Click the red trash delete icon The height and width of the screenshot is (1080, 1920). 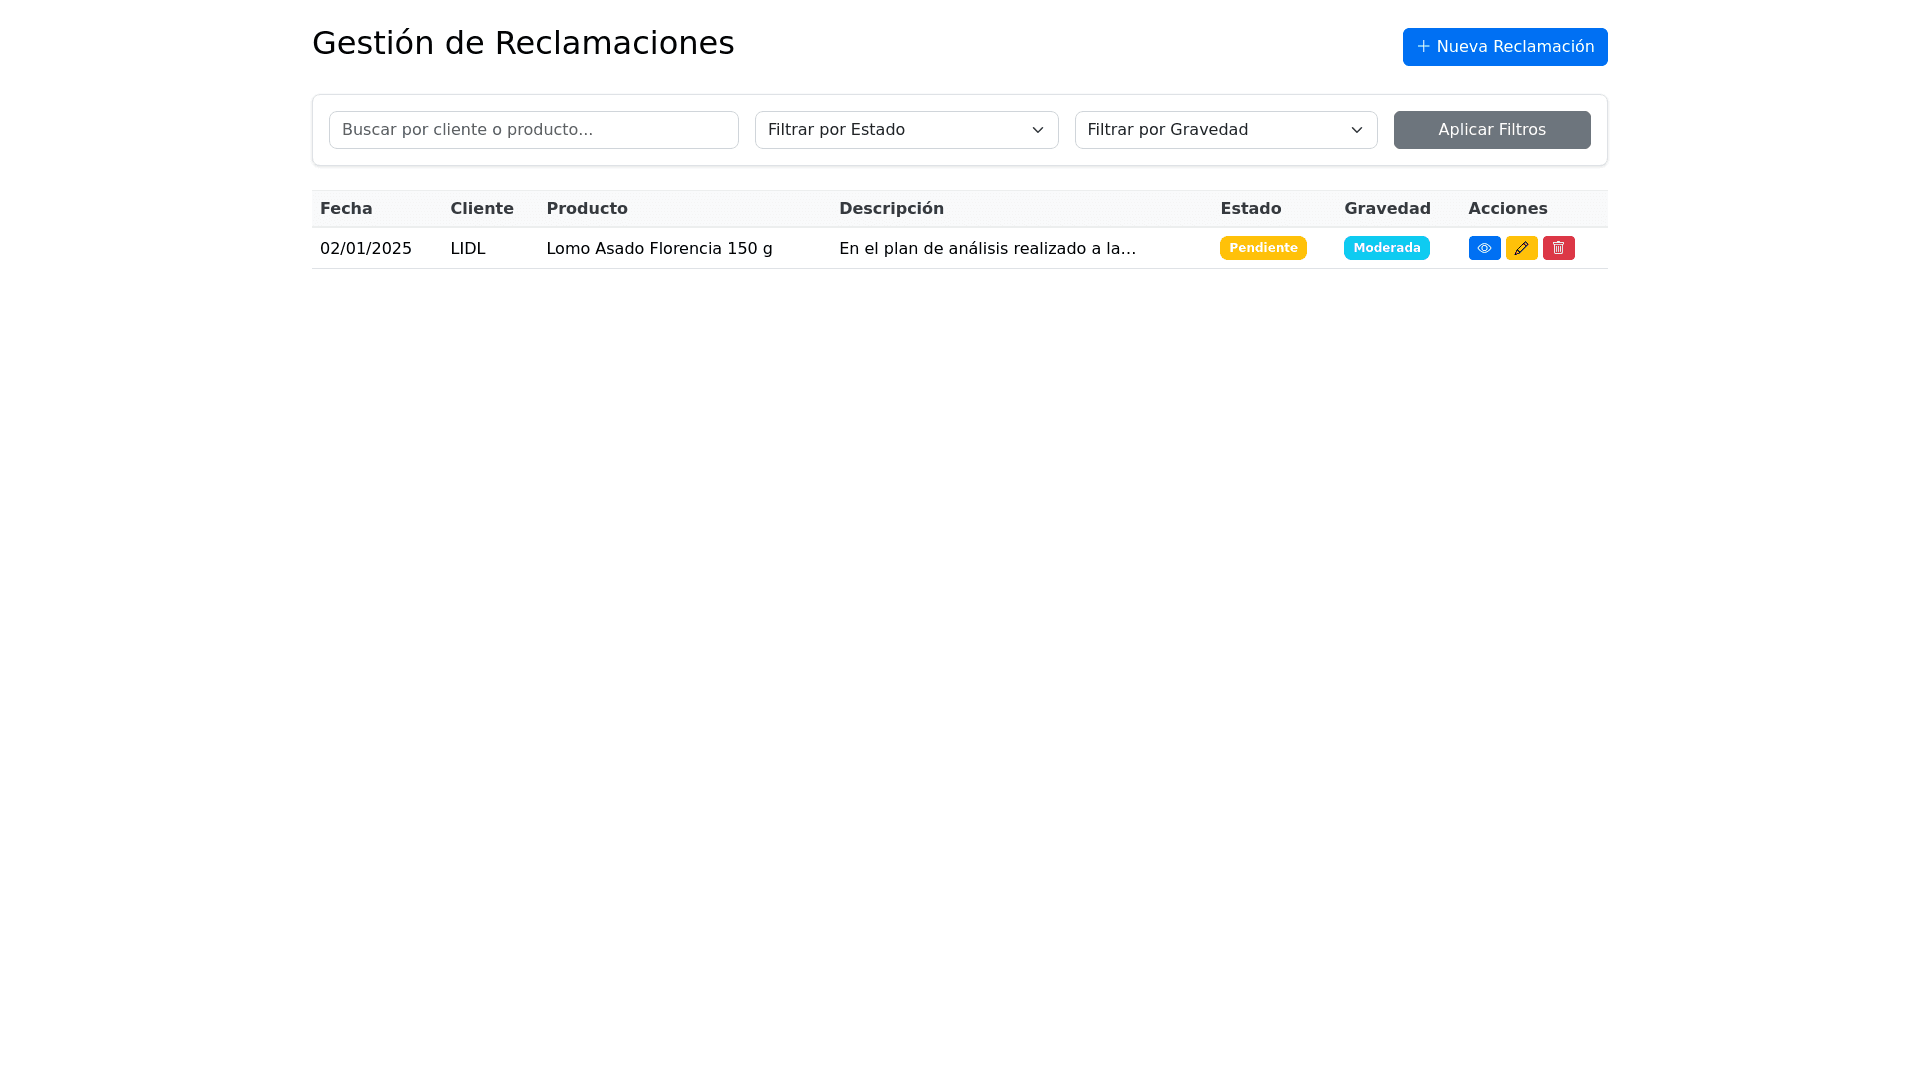tap(1558, 248)
